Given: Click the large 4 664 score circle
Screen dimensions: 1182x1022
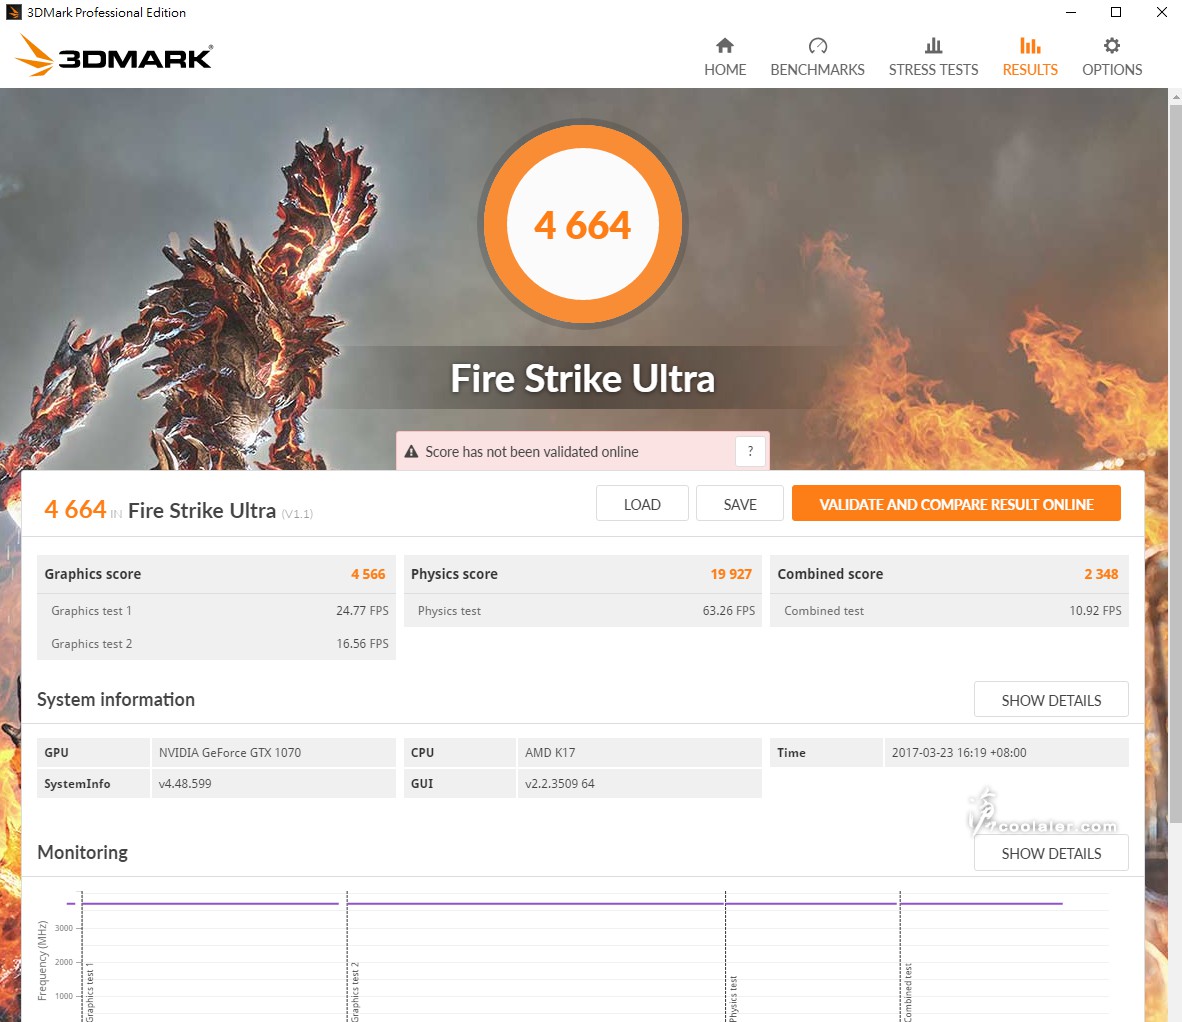Looking at the screenshot, I should 583,224.
